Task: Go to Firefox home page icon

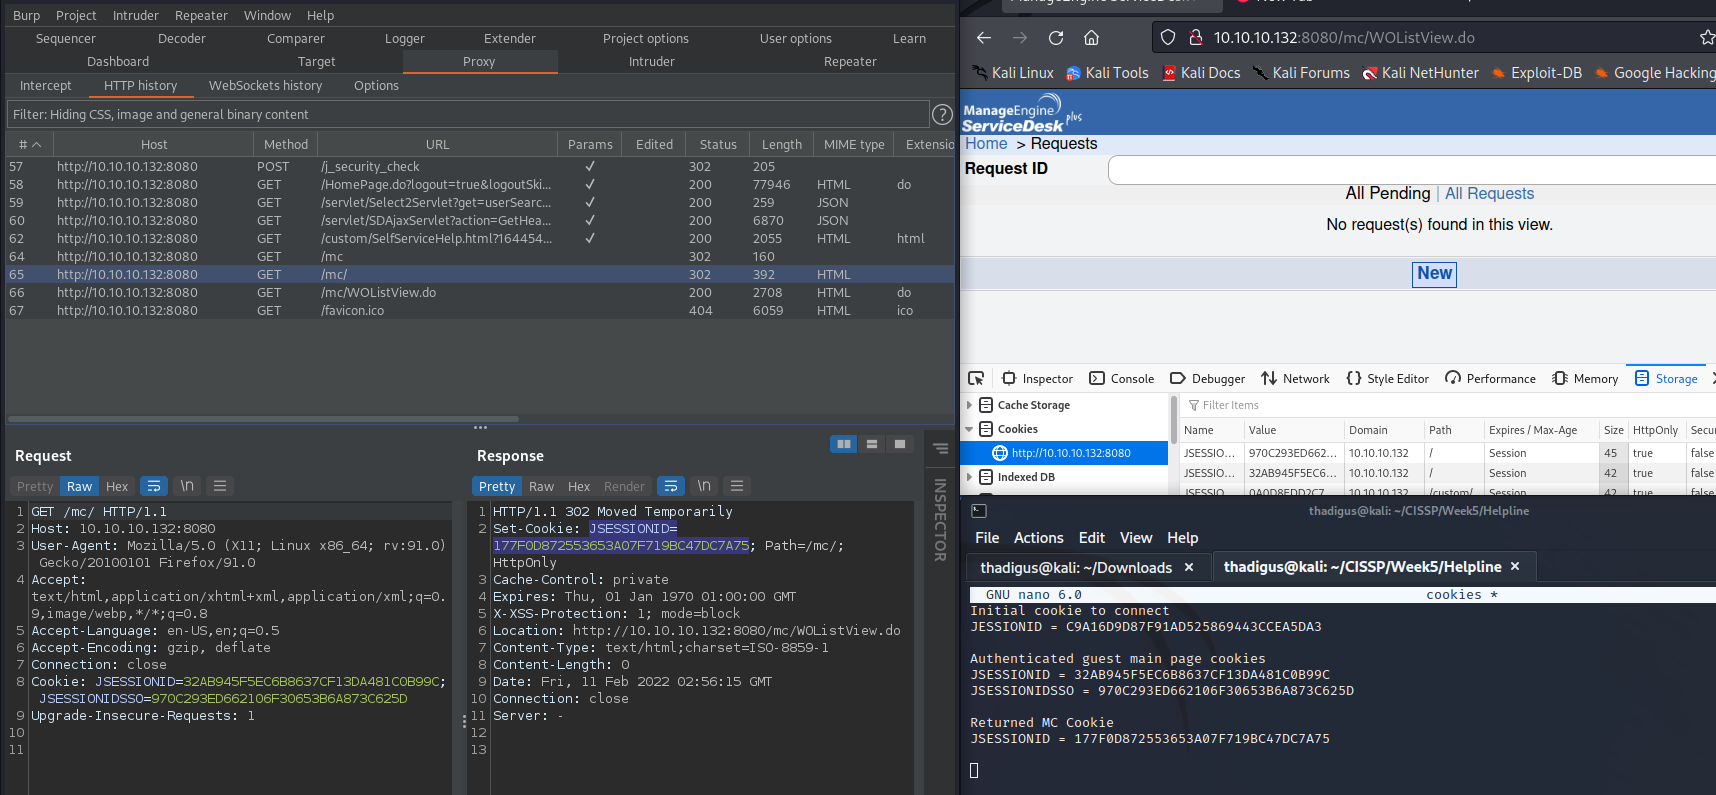Action: click(1092, 38)
